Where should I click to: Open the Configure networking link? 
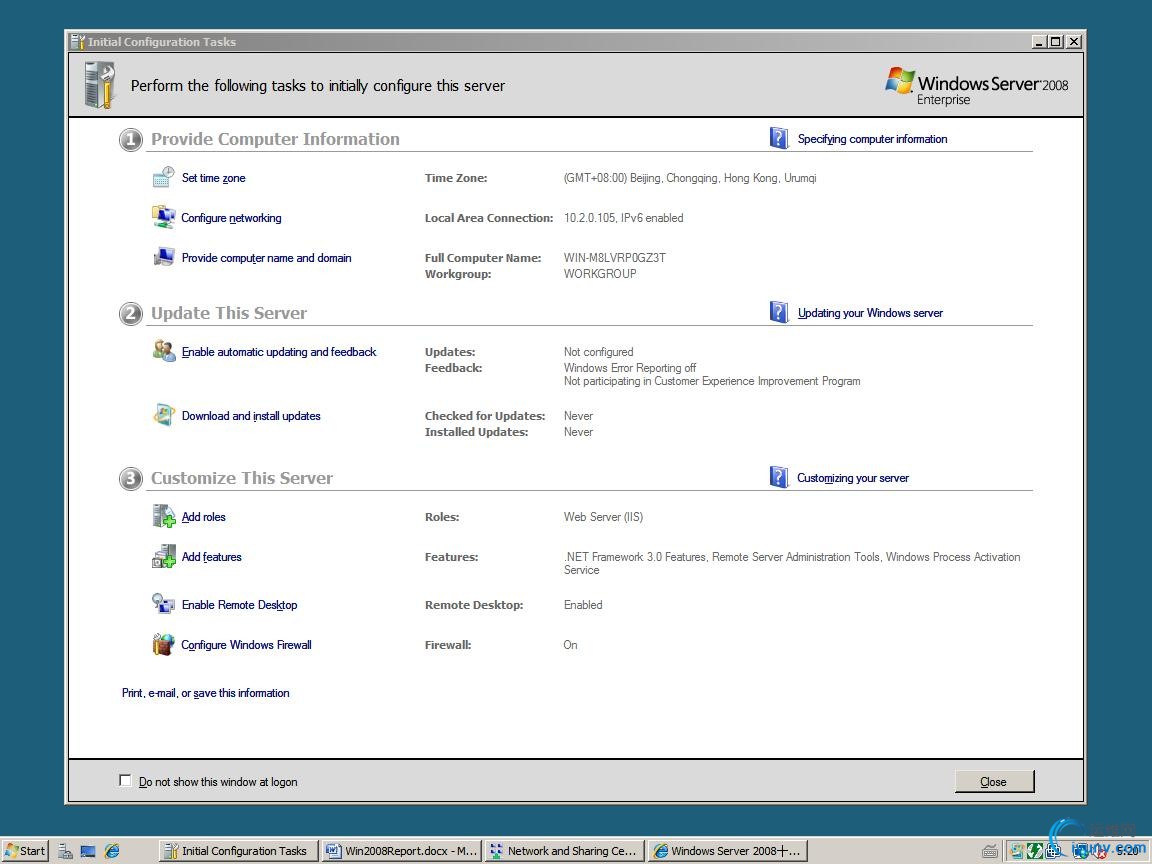231,218
